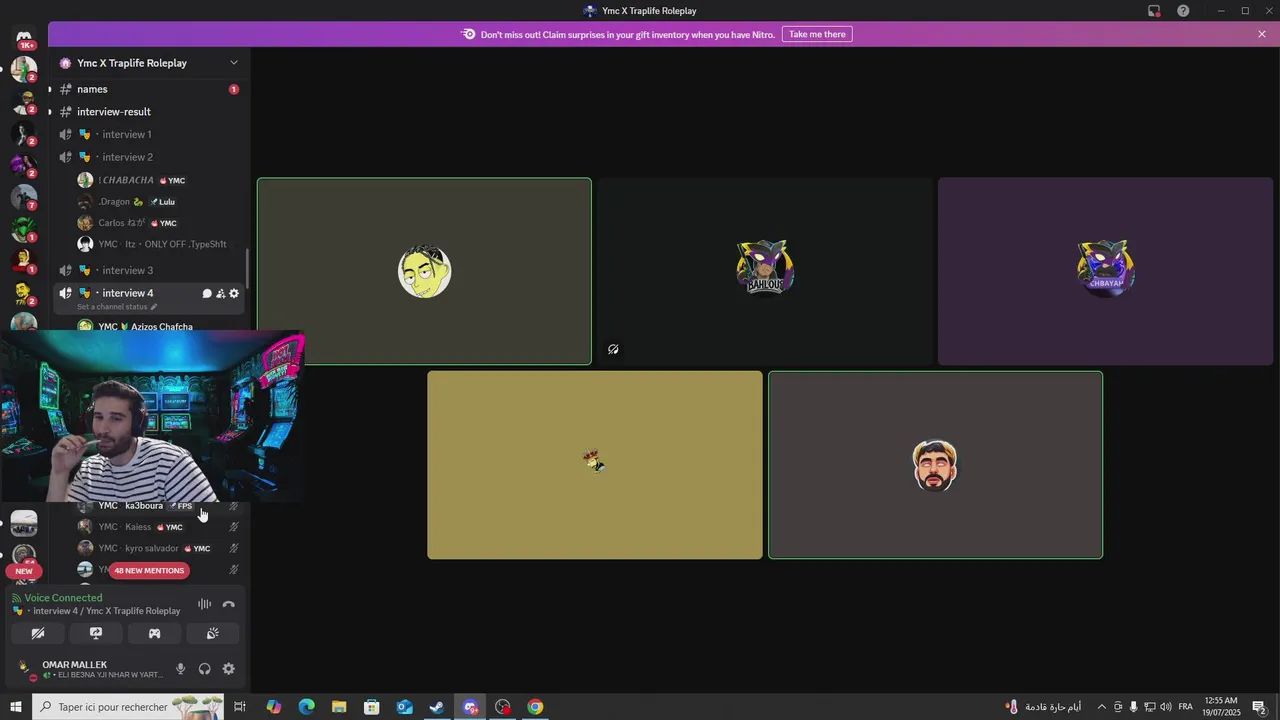
Task: Click the Take me there button
Action: click(x=817, y=34)
